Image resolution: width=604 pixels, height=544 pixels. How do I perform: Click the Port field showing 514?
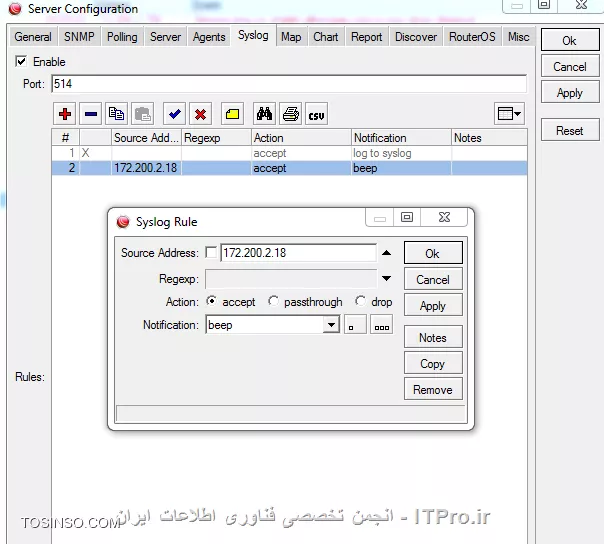click(x=289, y=84)
